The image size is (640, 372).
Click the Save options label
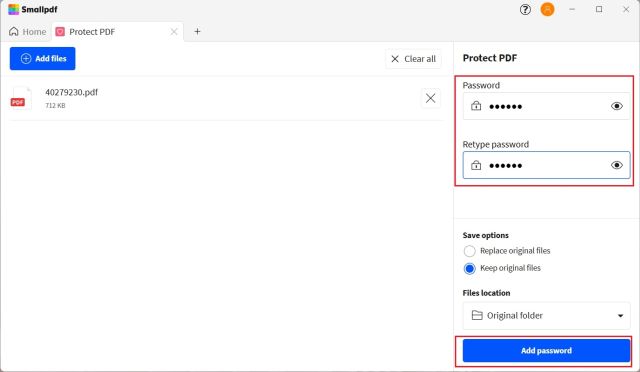(485, 235)
